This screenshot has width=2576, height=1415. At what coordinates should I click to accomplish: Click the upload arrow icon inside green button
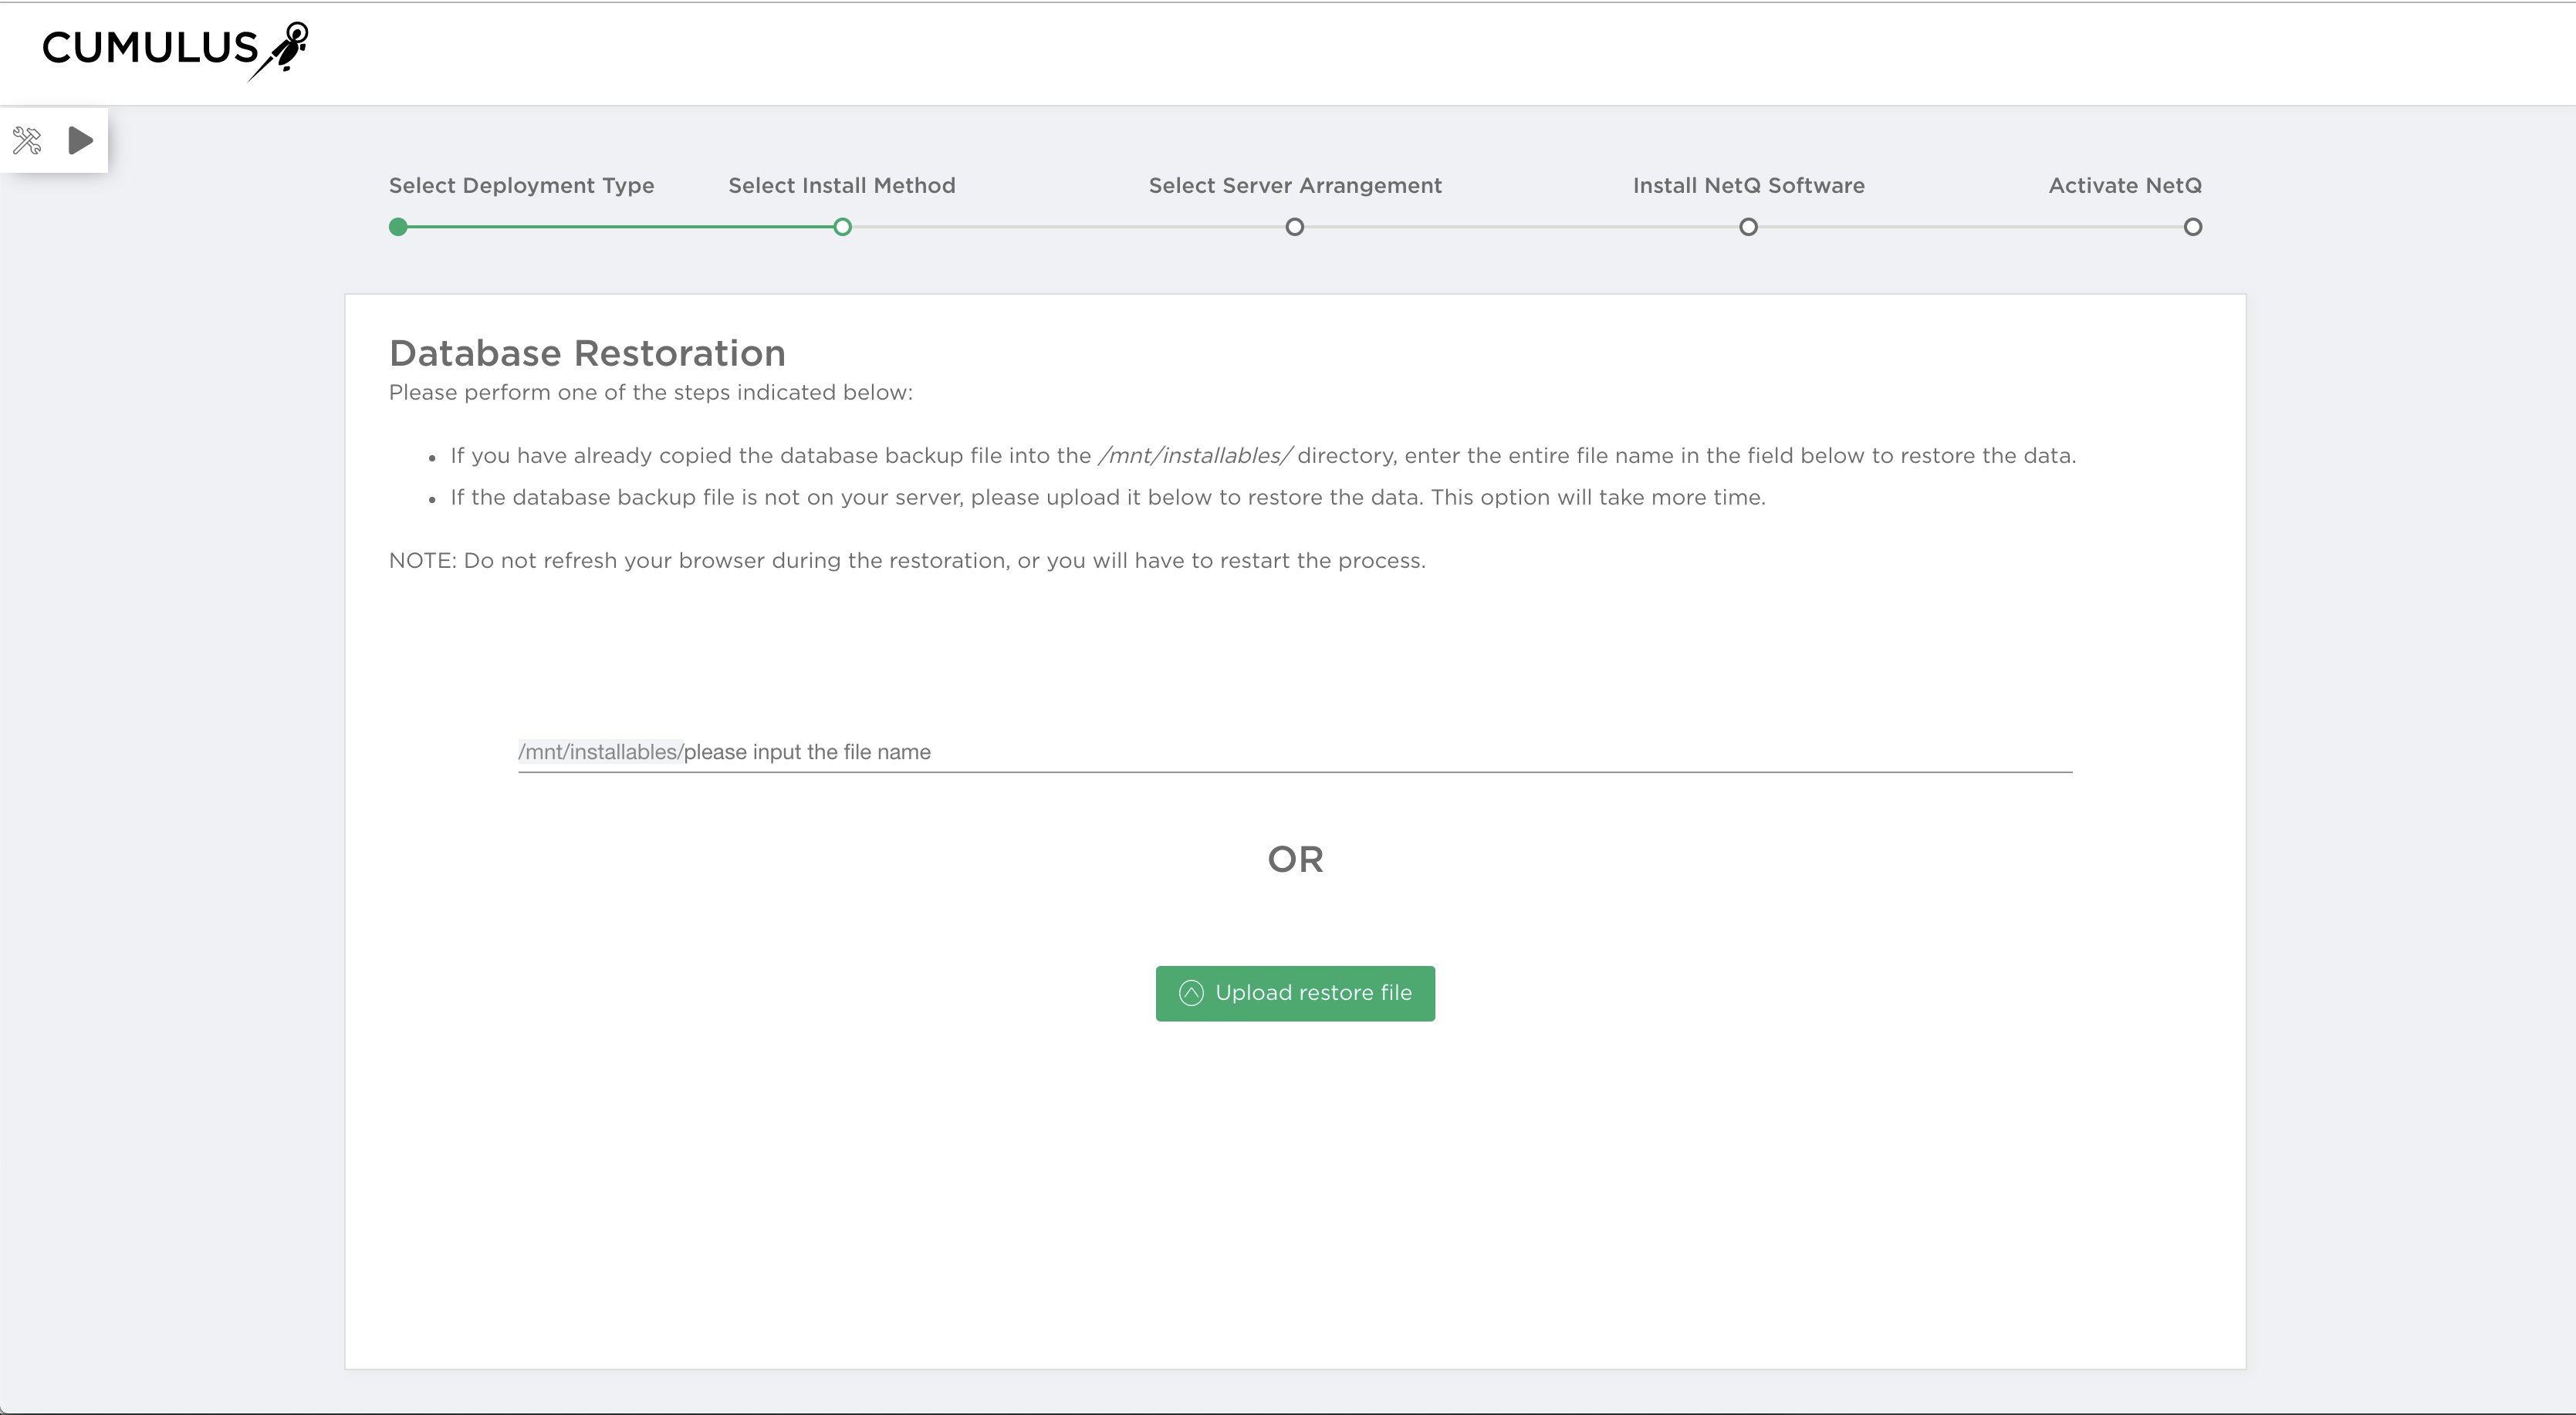coord(1190,993)
